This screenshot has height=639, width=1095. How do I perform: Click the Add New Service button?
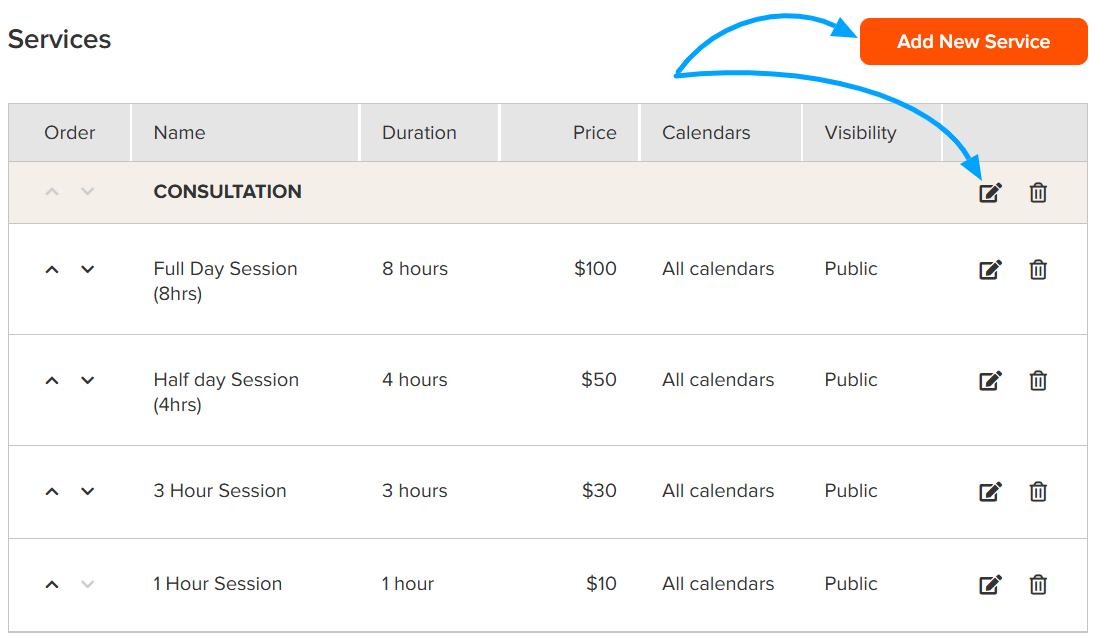point(973,41)
